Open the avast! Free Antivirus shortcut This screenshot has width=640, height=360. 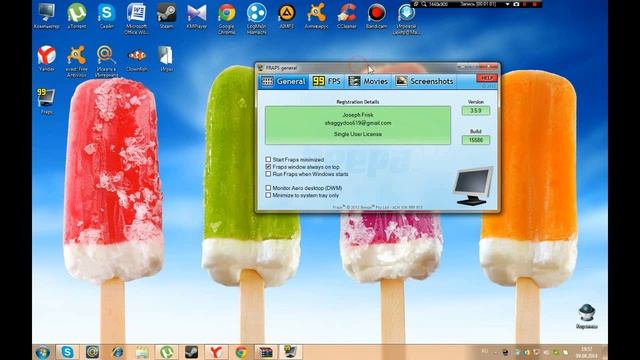[x=76, y=61]
